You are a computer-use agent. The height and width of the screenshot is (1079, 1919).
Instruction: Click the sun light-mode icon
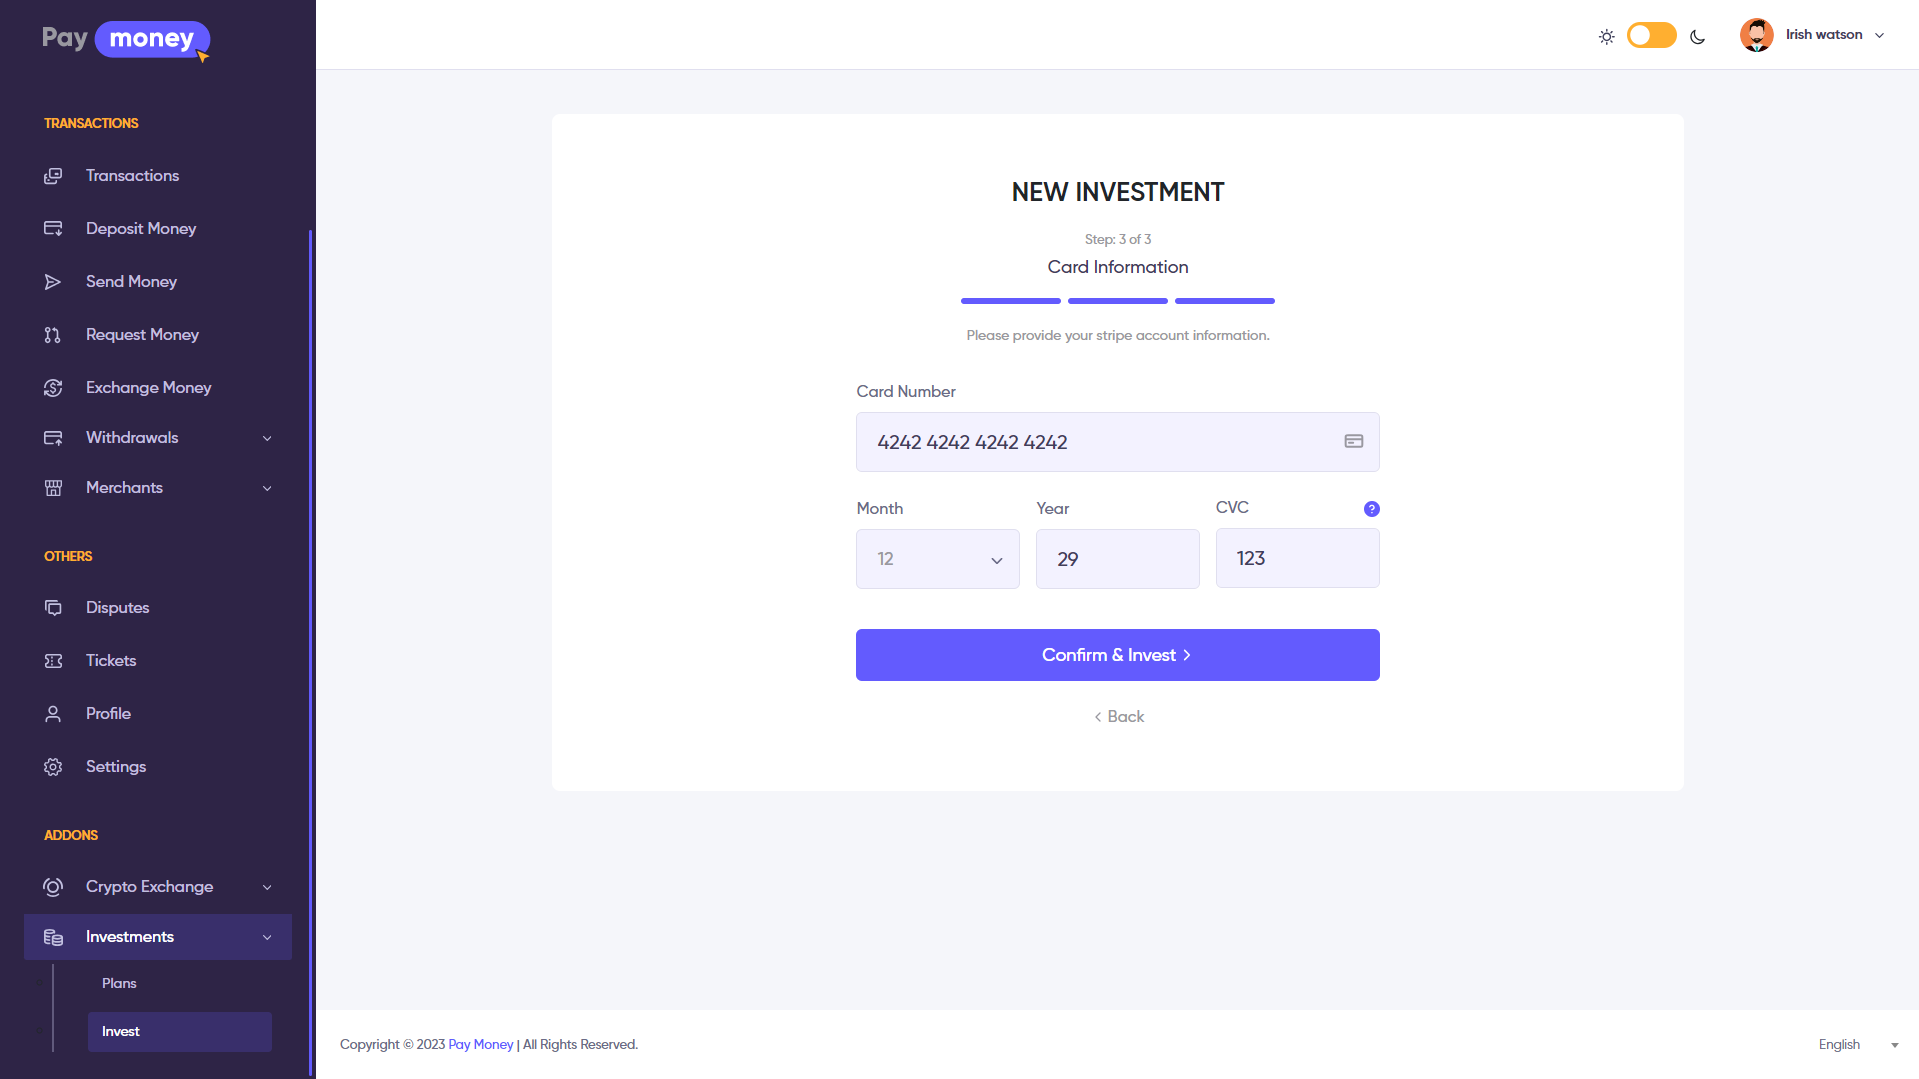tap(1606, 37)
